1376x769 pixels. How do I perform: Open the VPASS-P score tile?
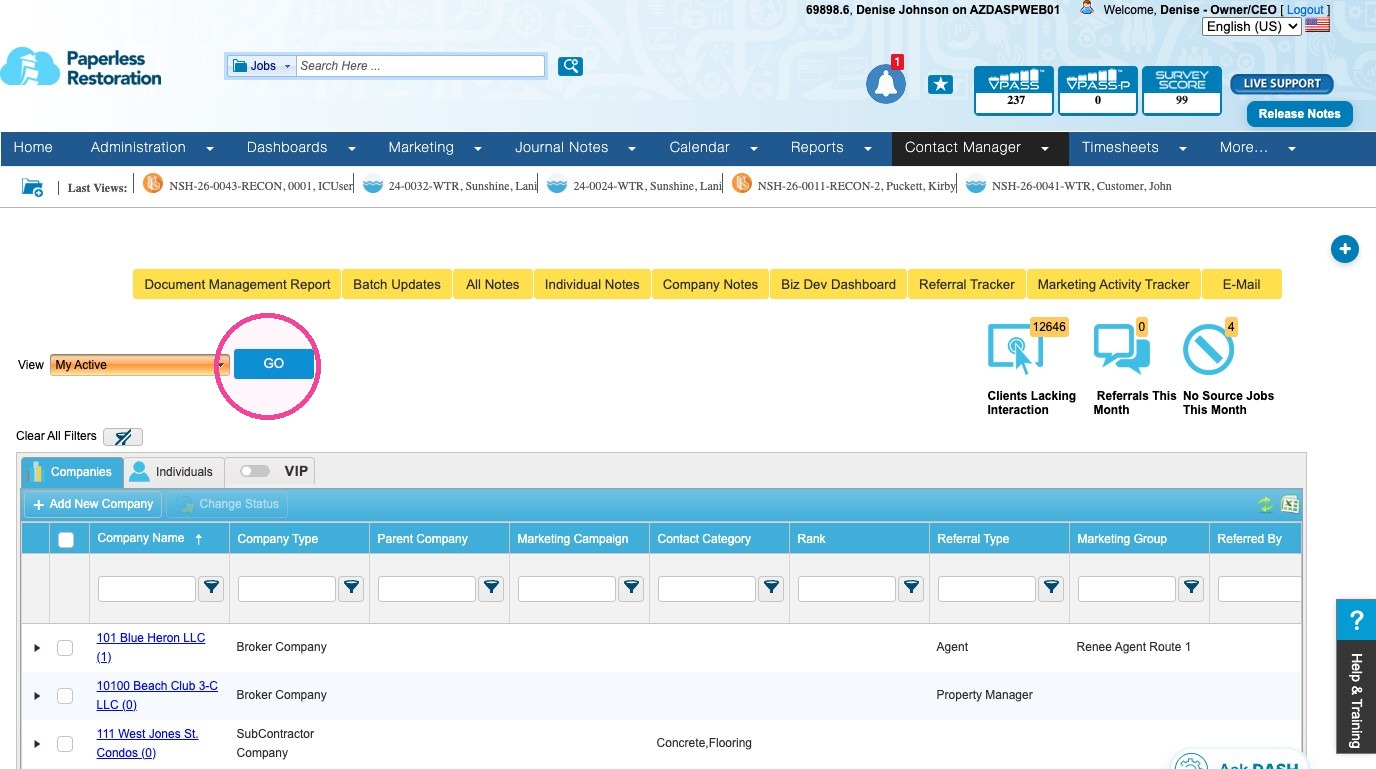coord(1097,91)
